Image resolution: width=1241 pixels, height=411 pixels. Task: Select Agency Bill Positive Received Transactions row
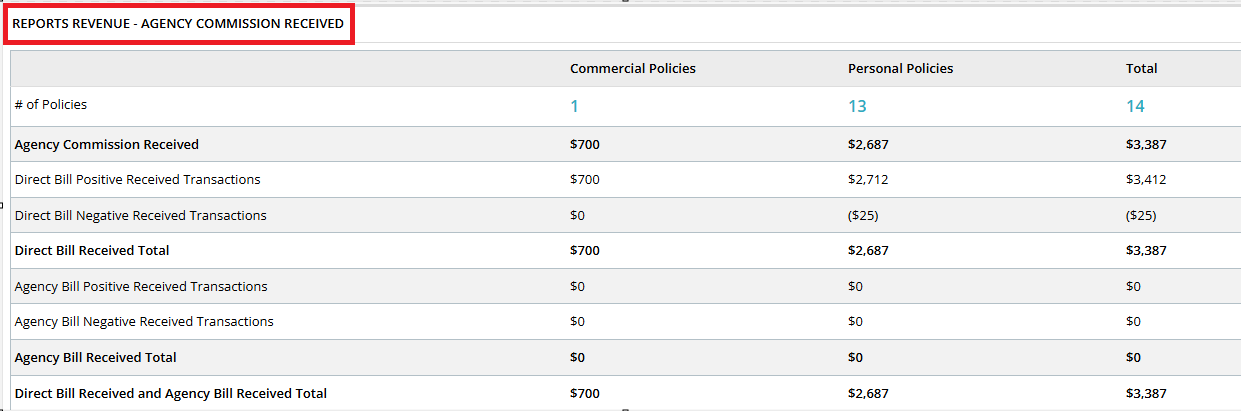click(626, 287)
